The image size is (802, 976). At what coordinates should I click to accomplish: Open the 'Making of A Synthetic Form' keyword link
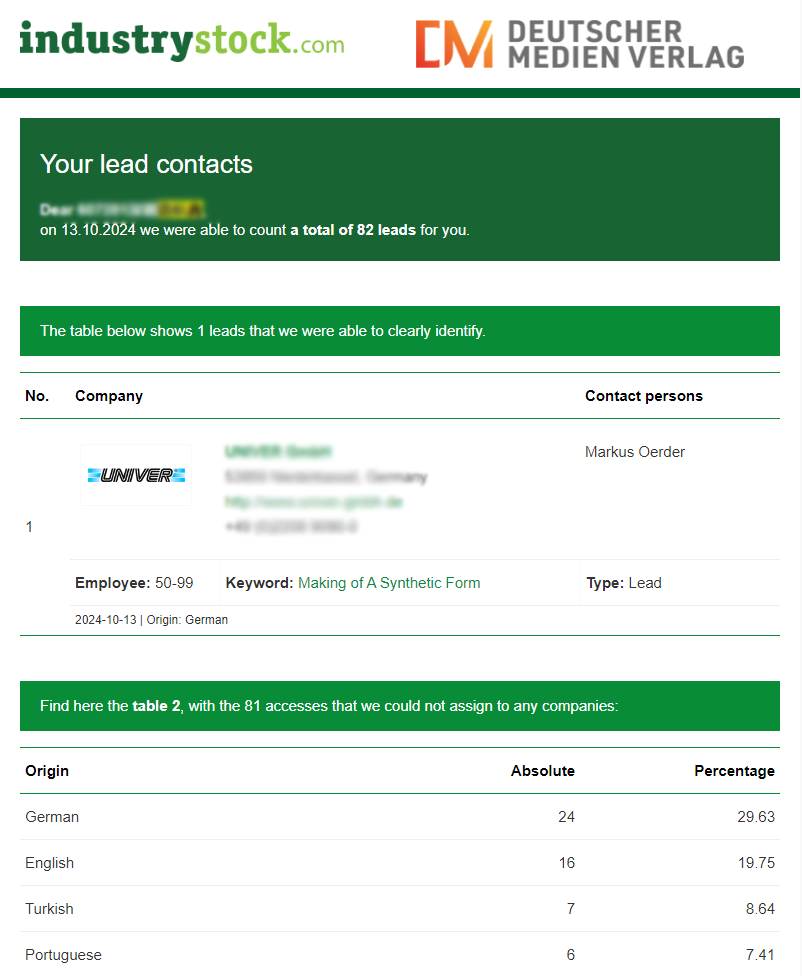click(x=389, y=583)
